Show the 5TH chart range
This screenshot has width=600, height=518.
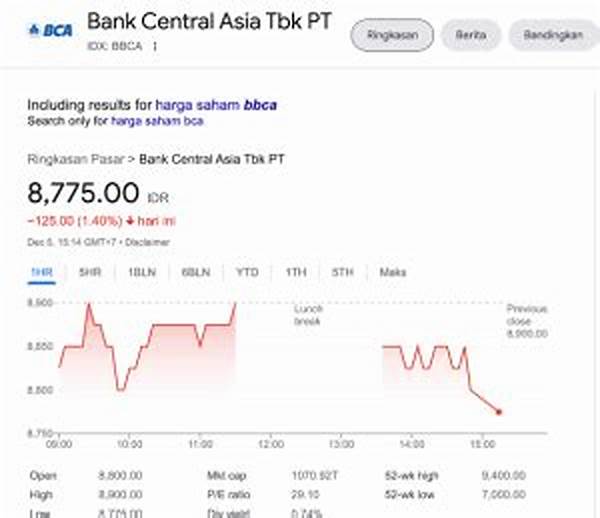(x=343, y=272)
